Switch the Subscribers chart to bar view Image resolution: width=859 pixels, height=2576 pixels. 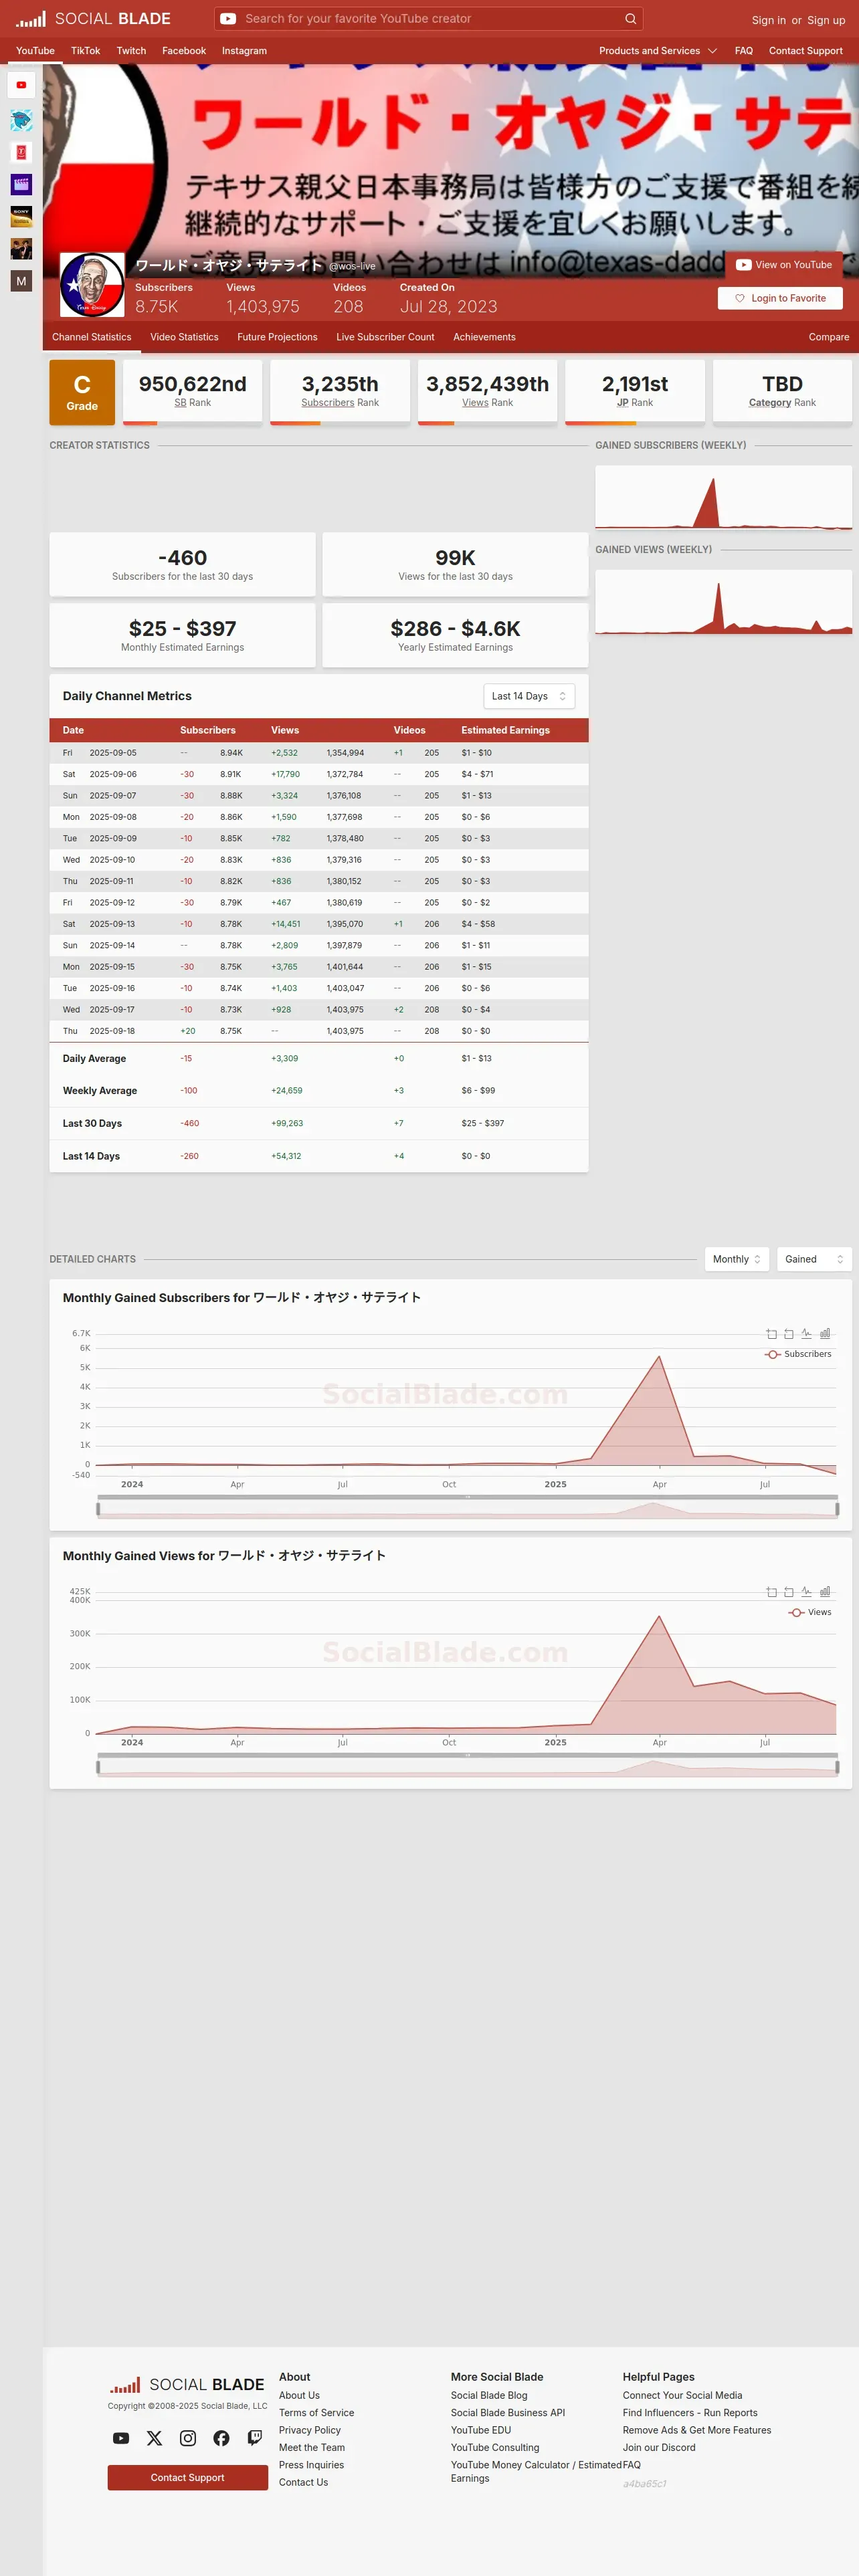pyautogui.click(x=825, y=1333)
